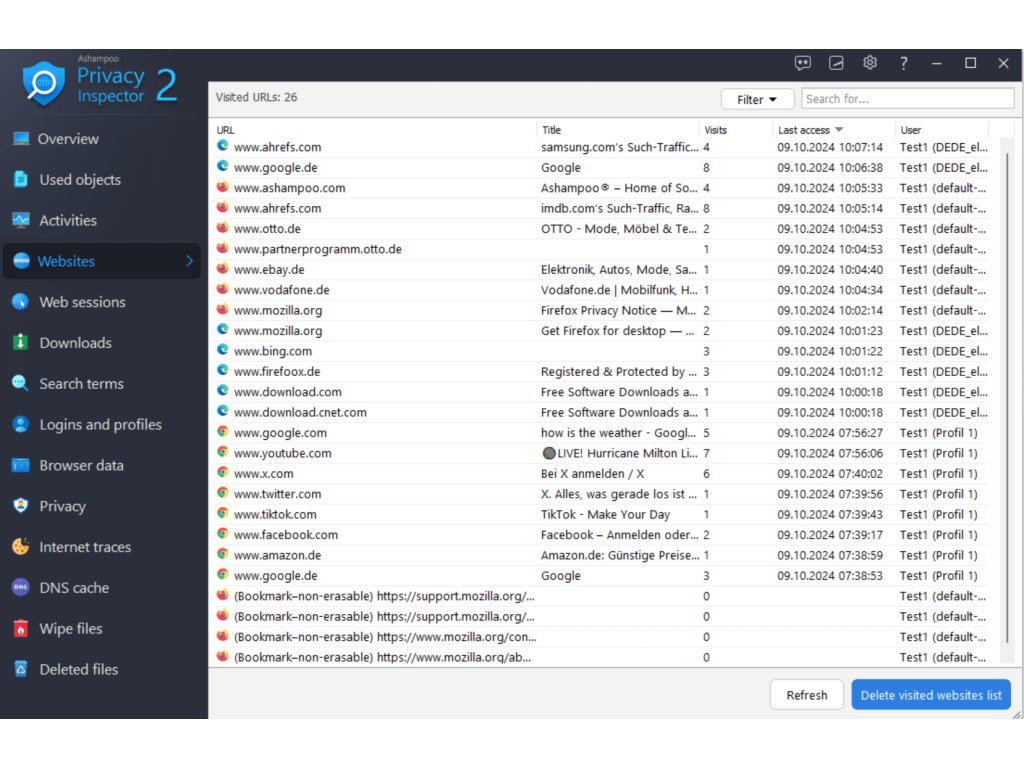Open the feedback chat bubble icon
This screenshot has width=1024, height=768.
(803, 63)
